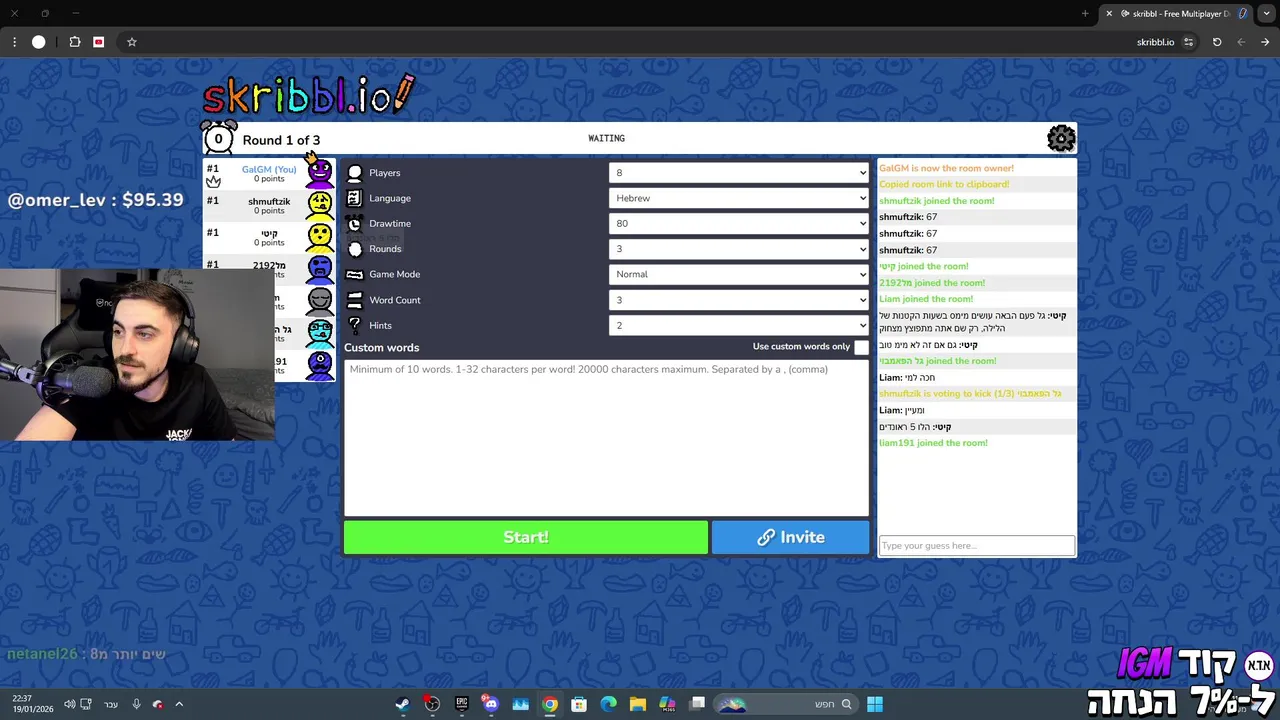The width and height of the screenshot is (1280, 720).
Task: Select player name shmuftzik in list
Action: tap(269, 201)
